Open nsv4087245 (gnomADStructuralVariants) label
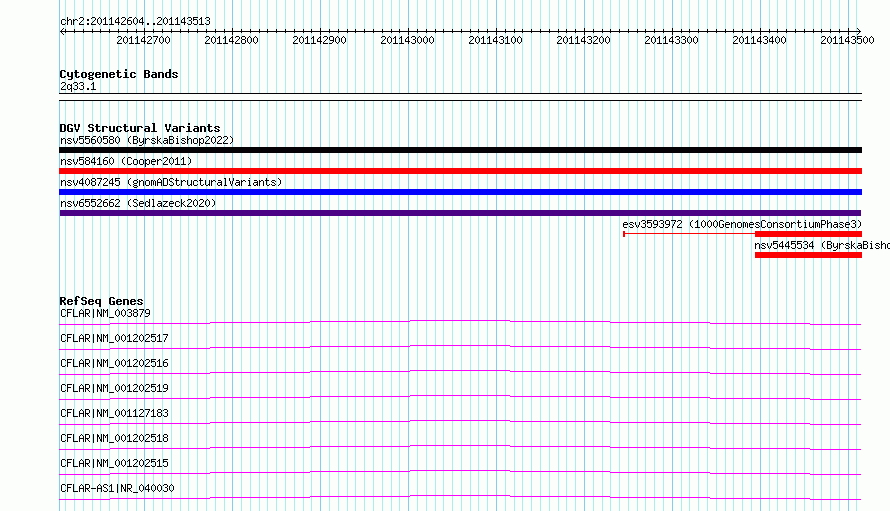This screenshot has height=511, width=890. click(171, 182)
